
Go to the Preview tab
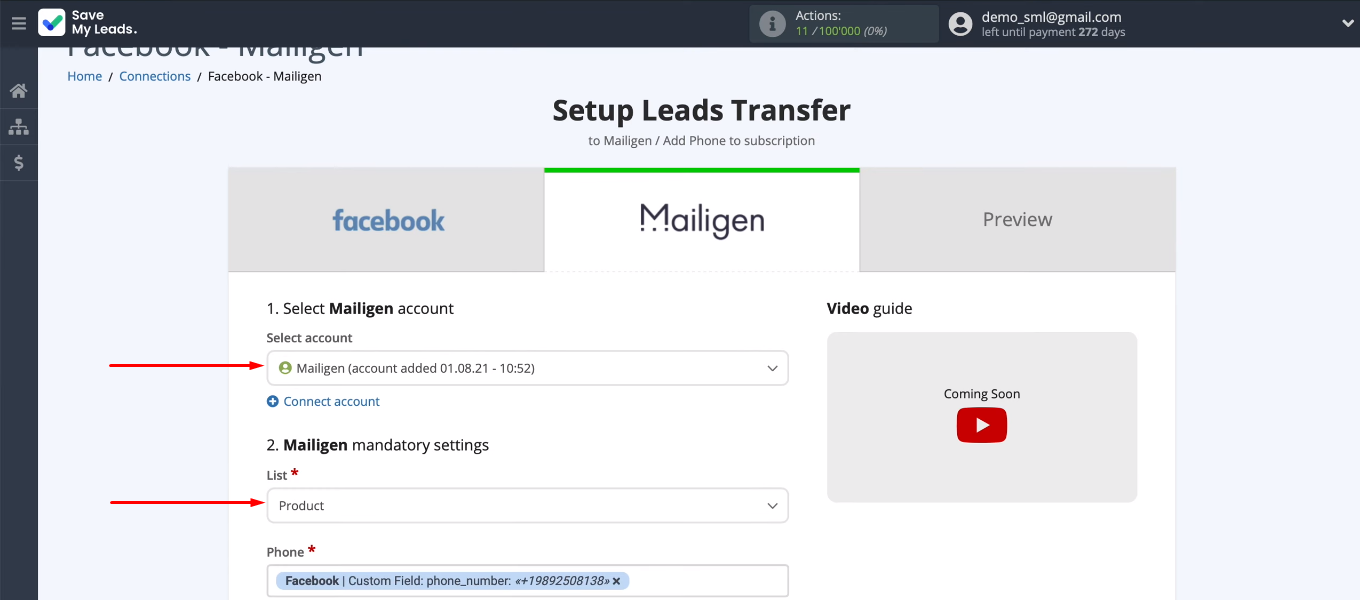[x=1017, y=220]
